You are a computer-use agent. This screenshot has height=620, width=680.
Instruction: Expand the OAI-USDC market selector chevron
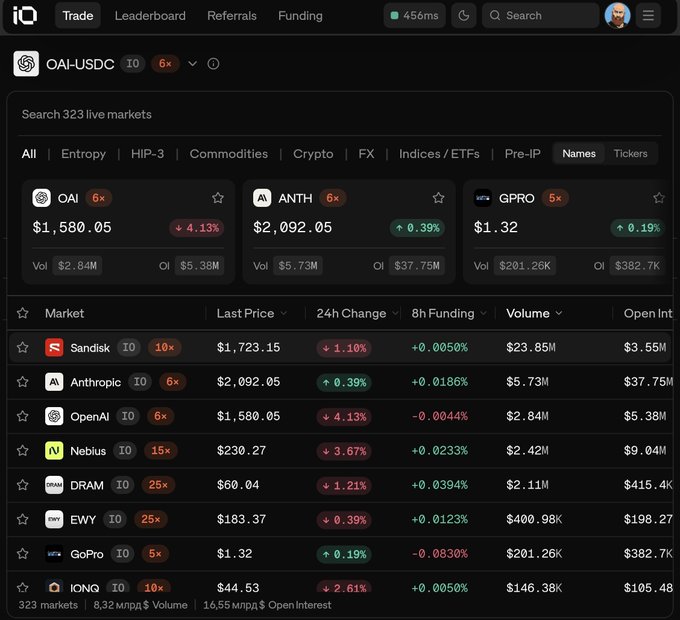pos(192,64)
